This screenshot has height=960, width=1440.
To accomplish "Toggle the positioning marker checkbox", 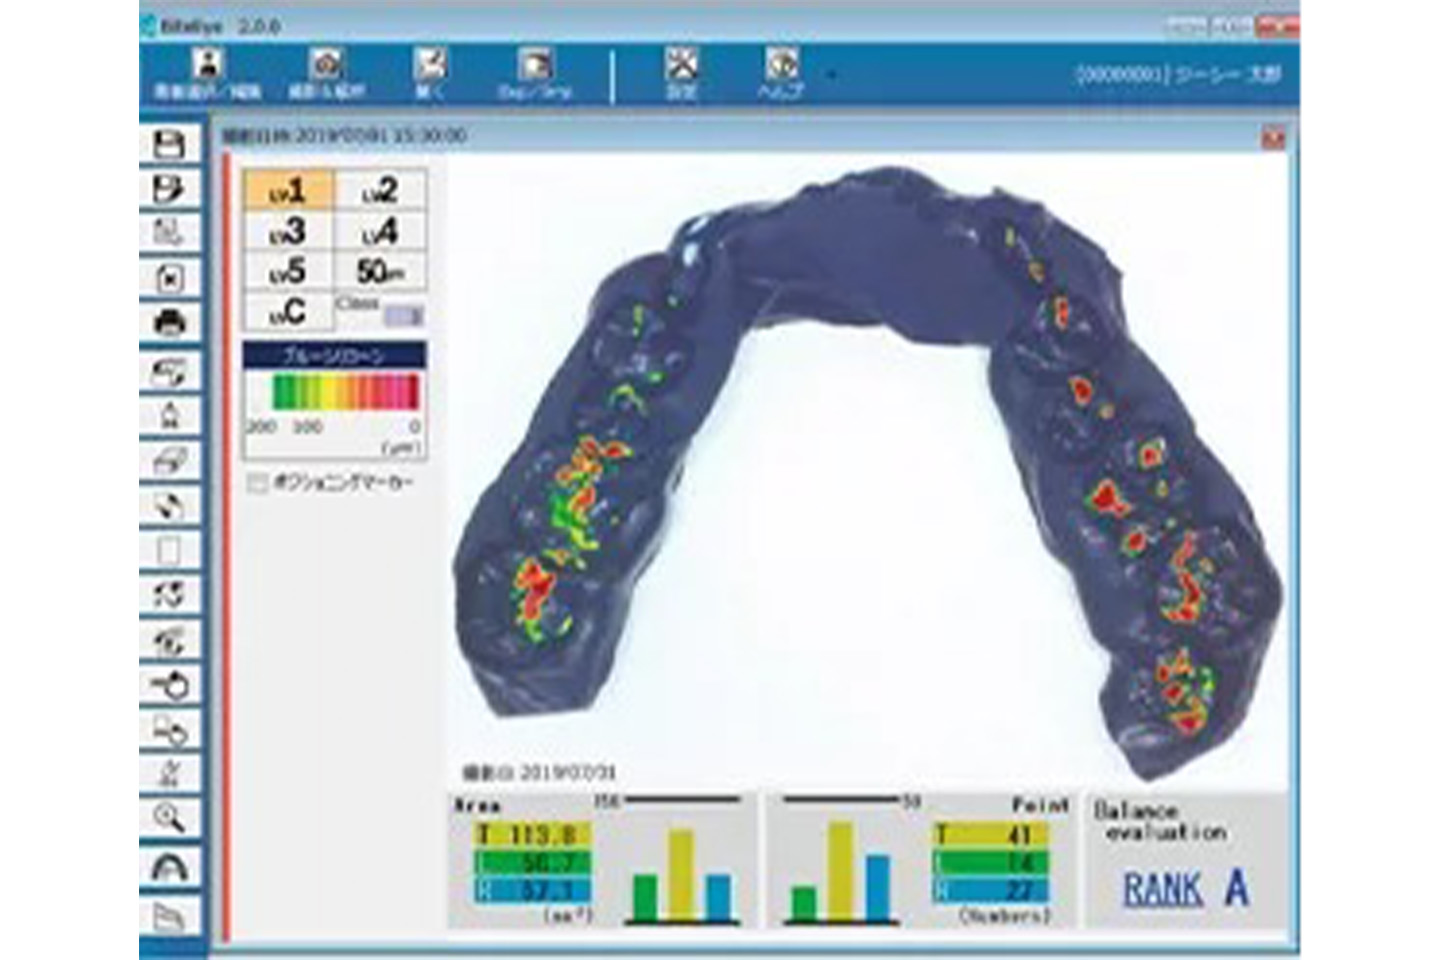I will click(258, 484).
